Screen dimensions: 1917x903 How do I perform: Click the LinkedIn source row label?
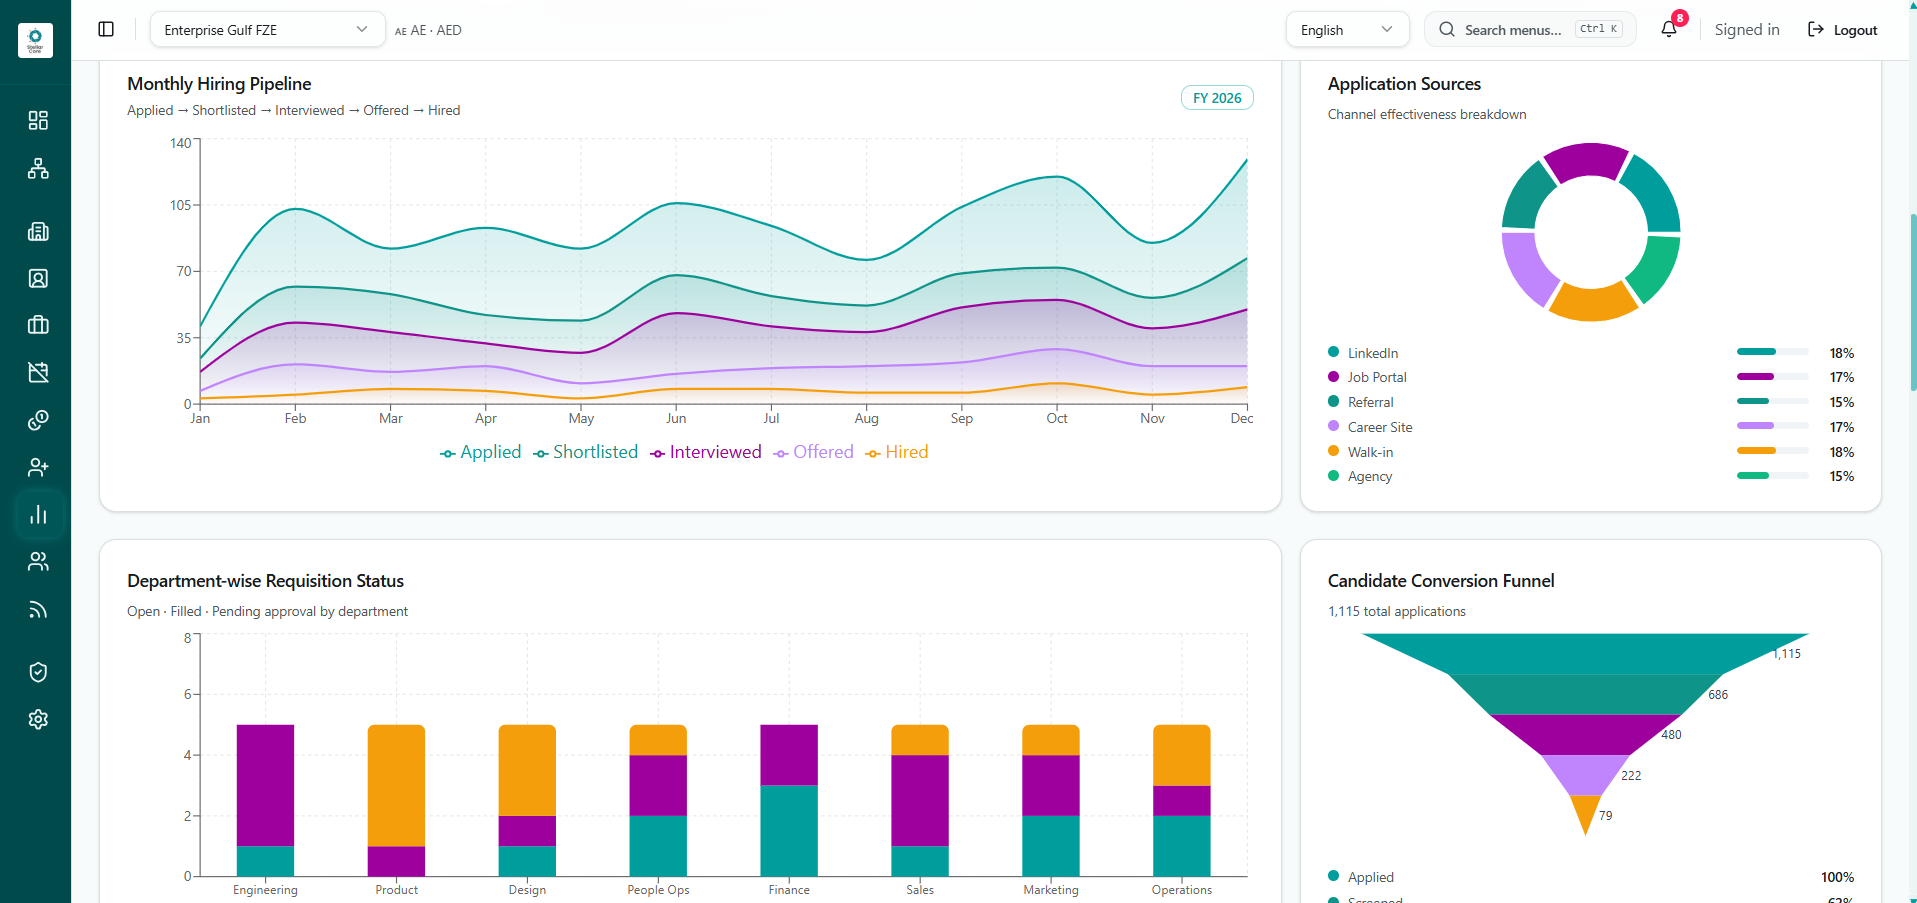1372,353
